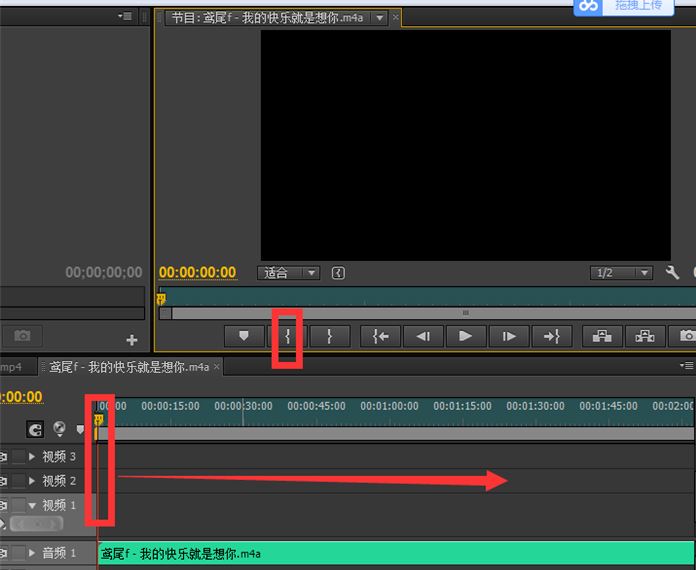
Task: Add unnumbered marker in timeline
Action: tap(80, 429)
